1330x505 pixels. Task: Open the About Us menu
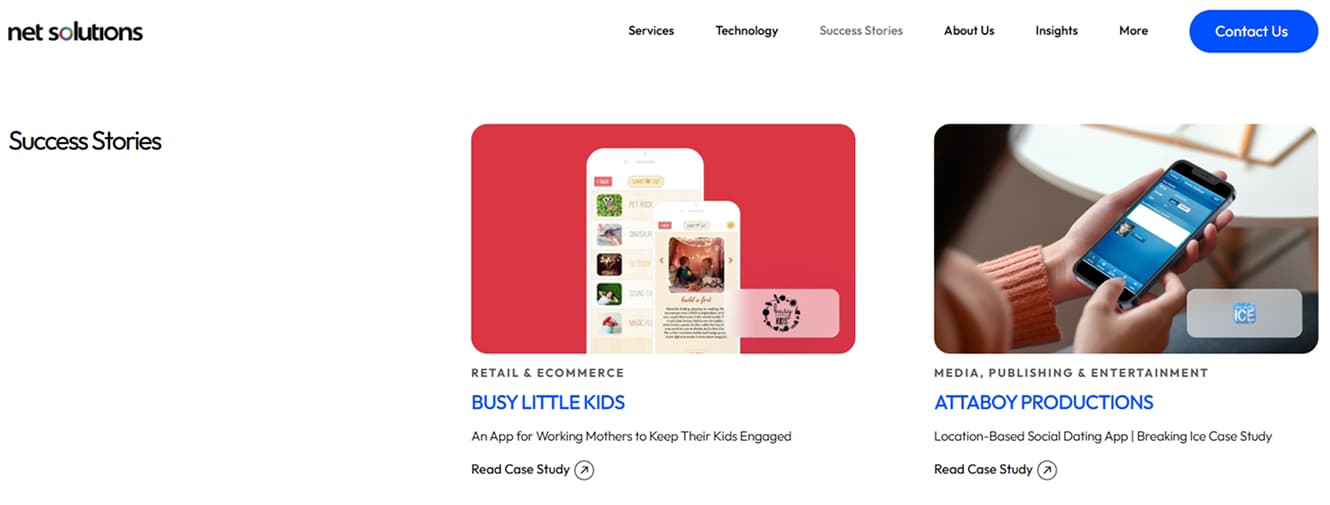click(x=969, y=31)
